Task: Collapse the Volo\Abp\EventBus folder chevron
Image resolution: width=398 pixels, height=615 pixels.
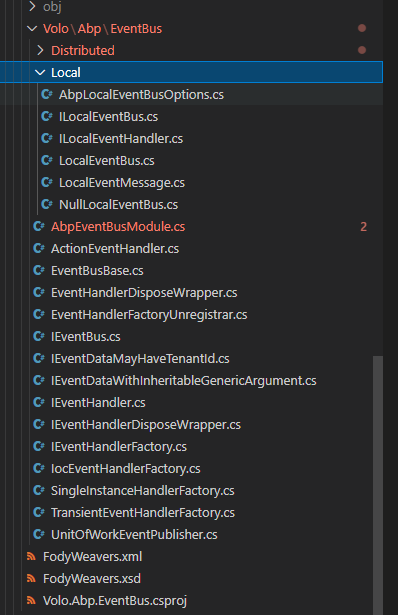Action: (x=32, y=28)
